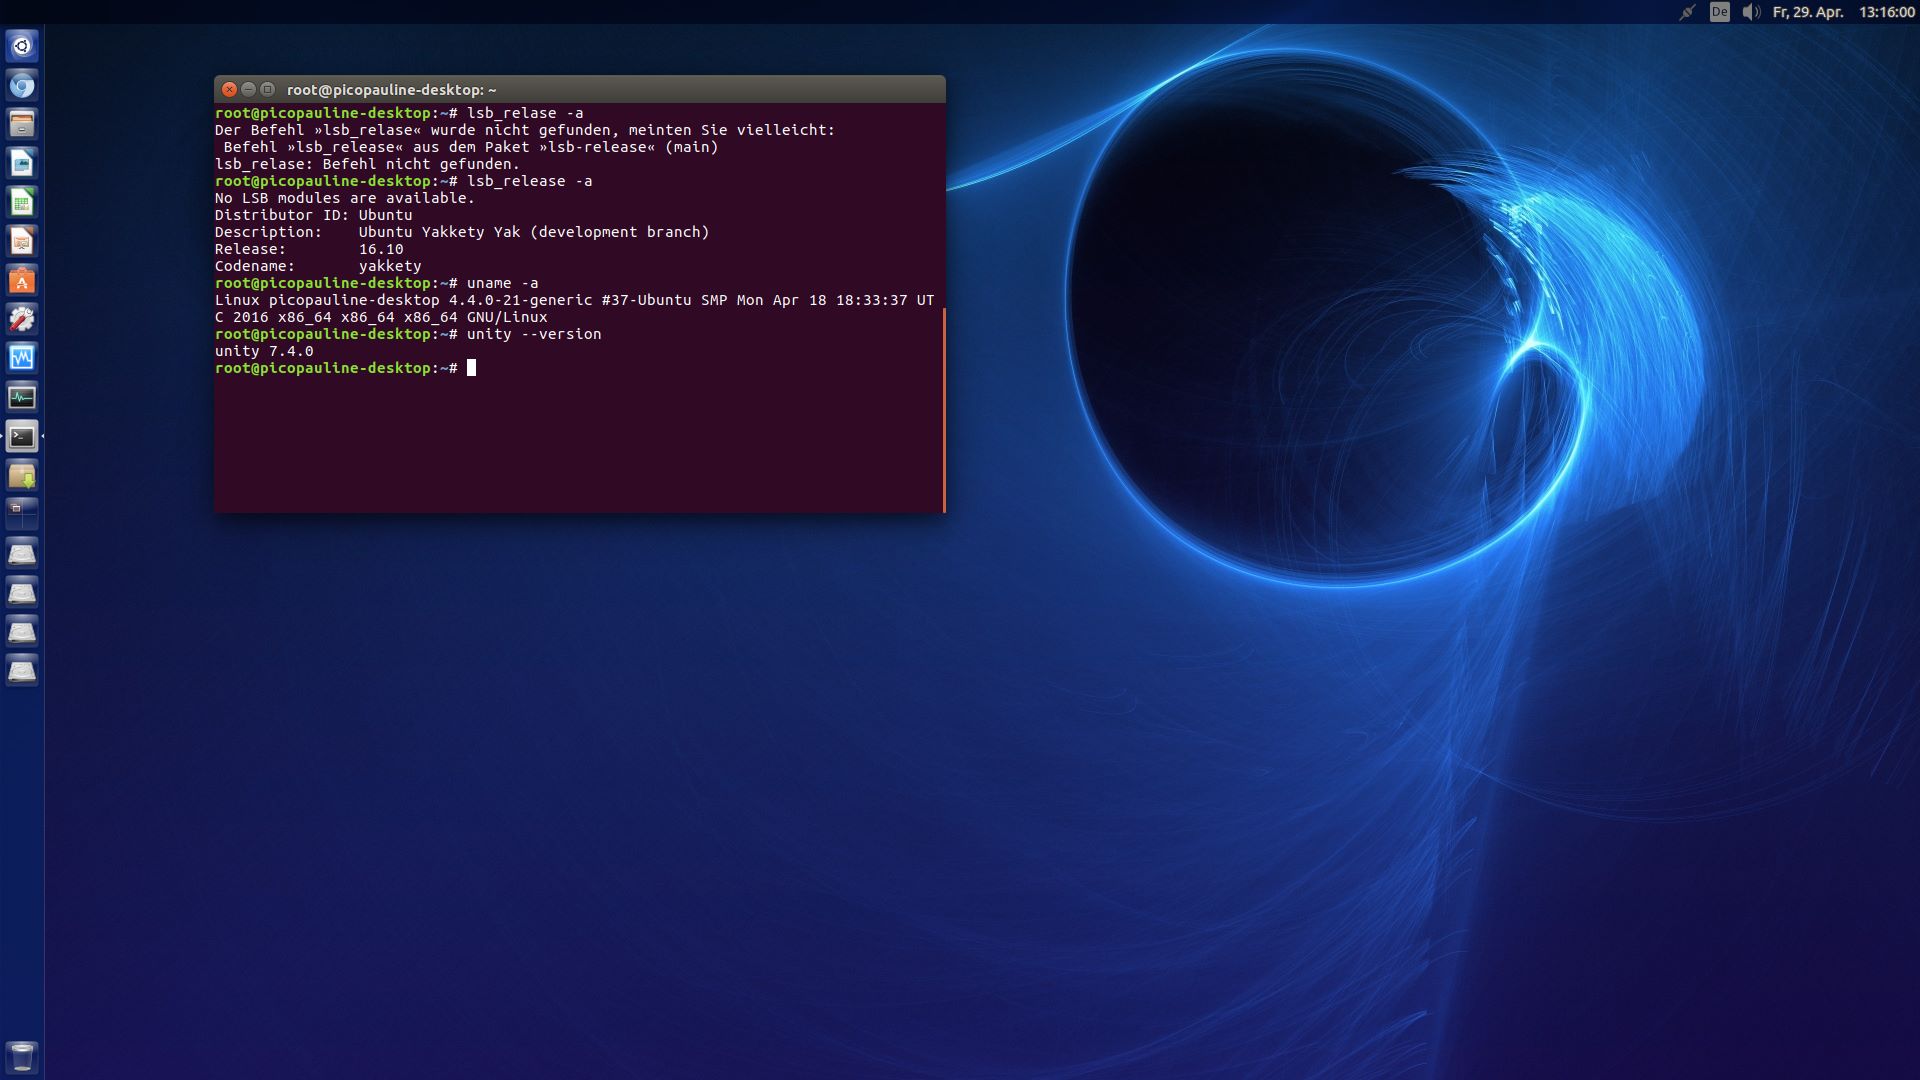Viewport: 1920px width, 1080px height.
Task: Open LibreOffice Calc spreadsheet icon
Action: coord(22,202)
